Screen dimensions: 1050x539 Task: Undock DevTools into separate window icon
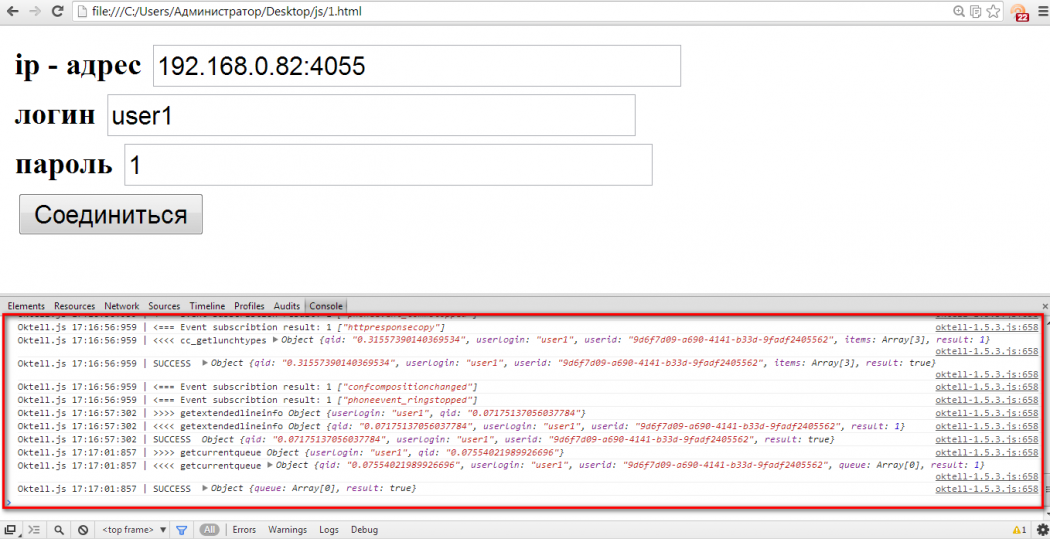10,530
